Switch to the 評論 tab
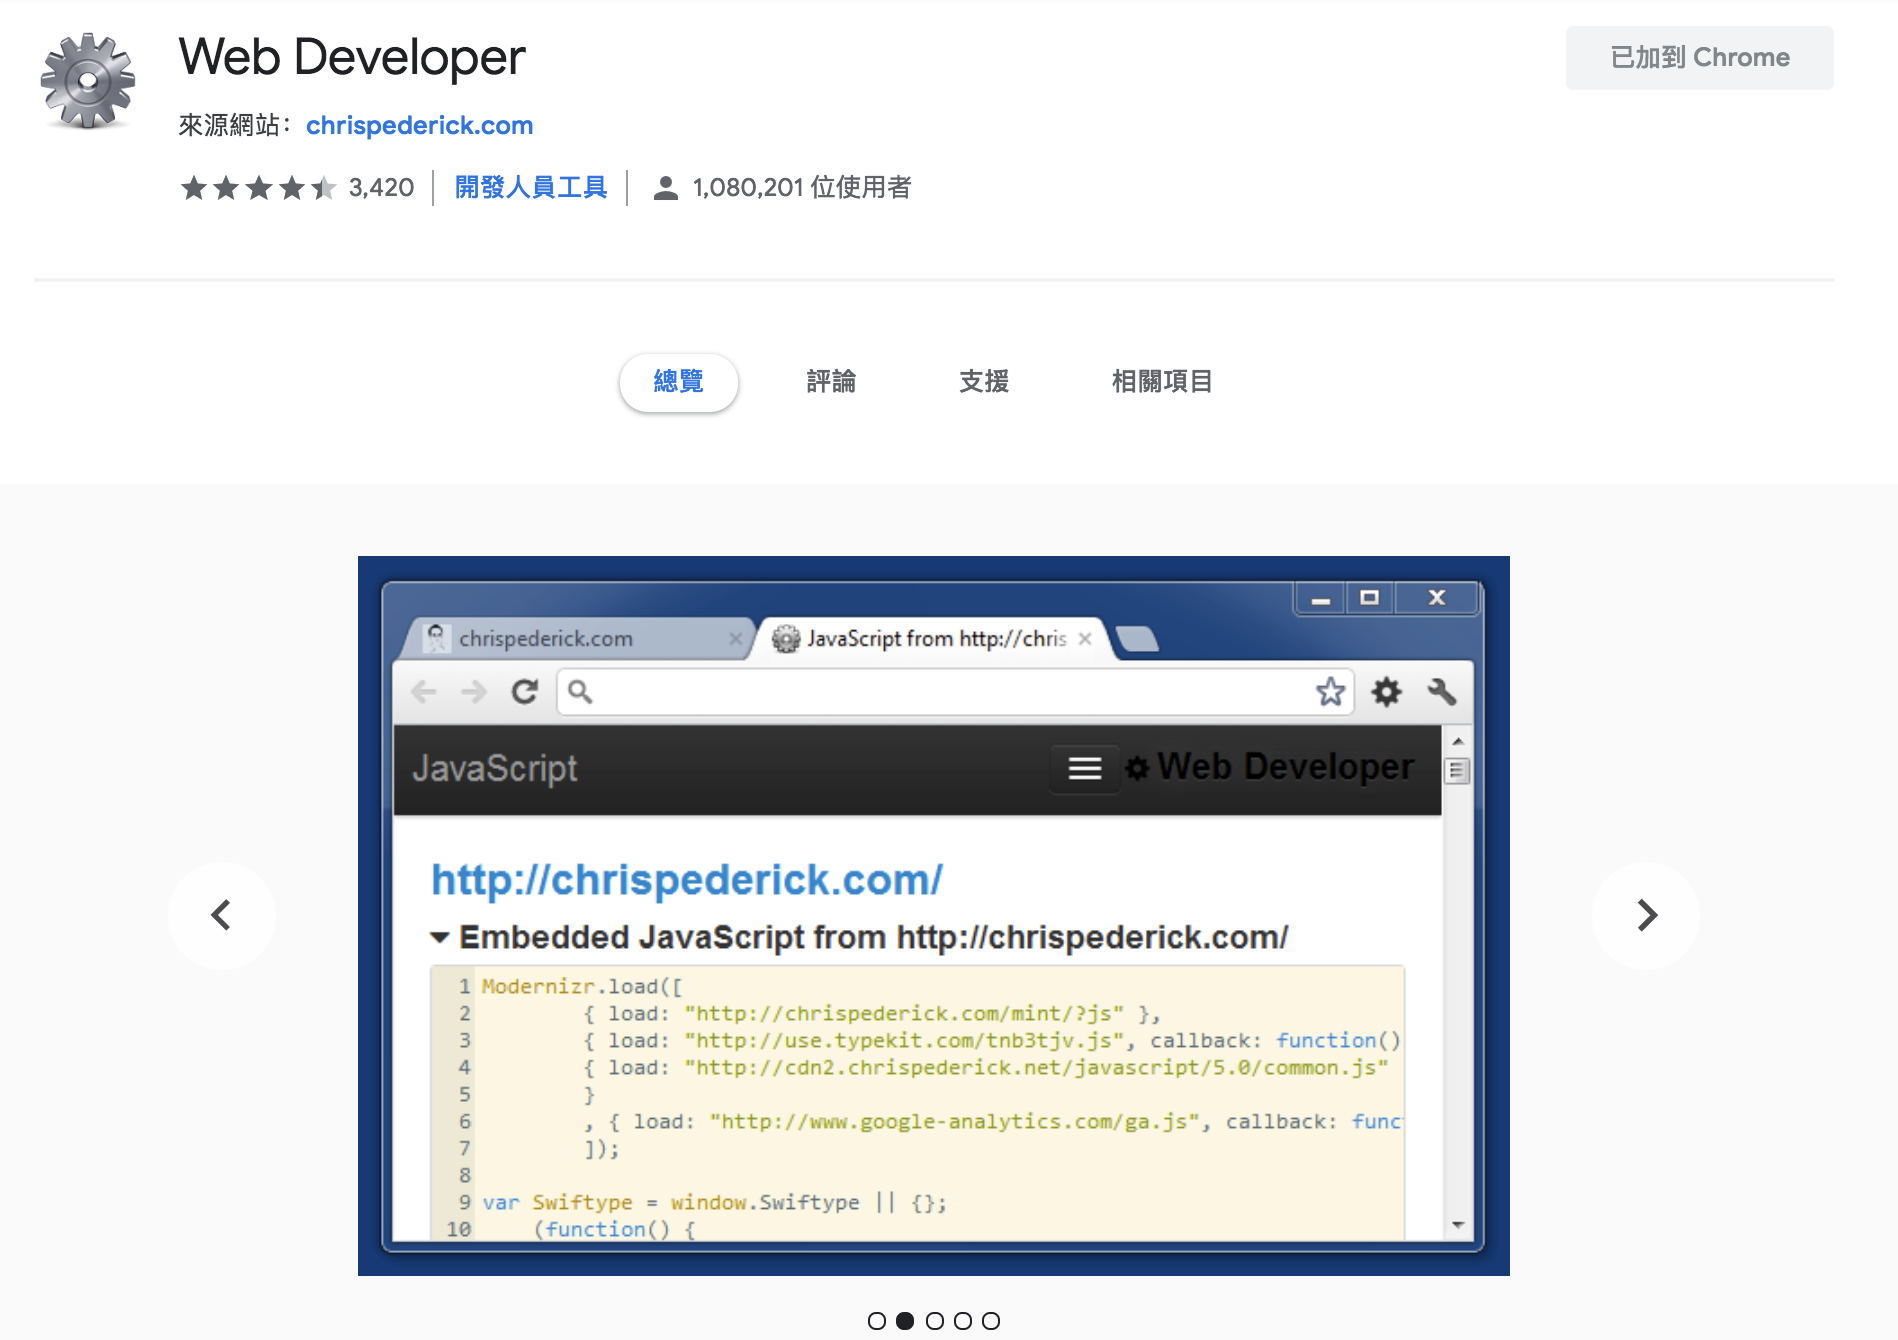 pyautogui.click(x=831, y=381)
